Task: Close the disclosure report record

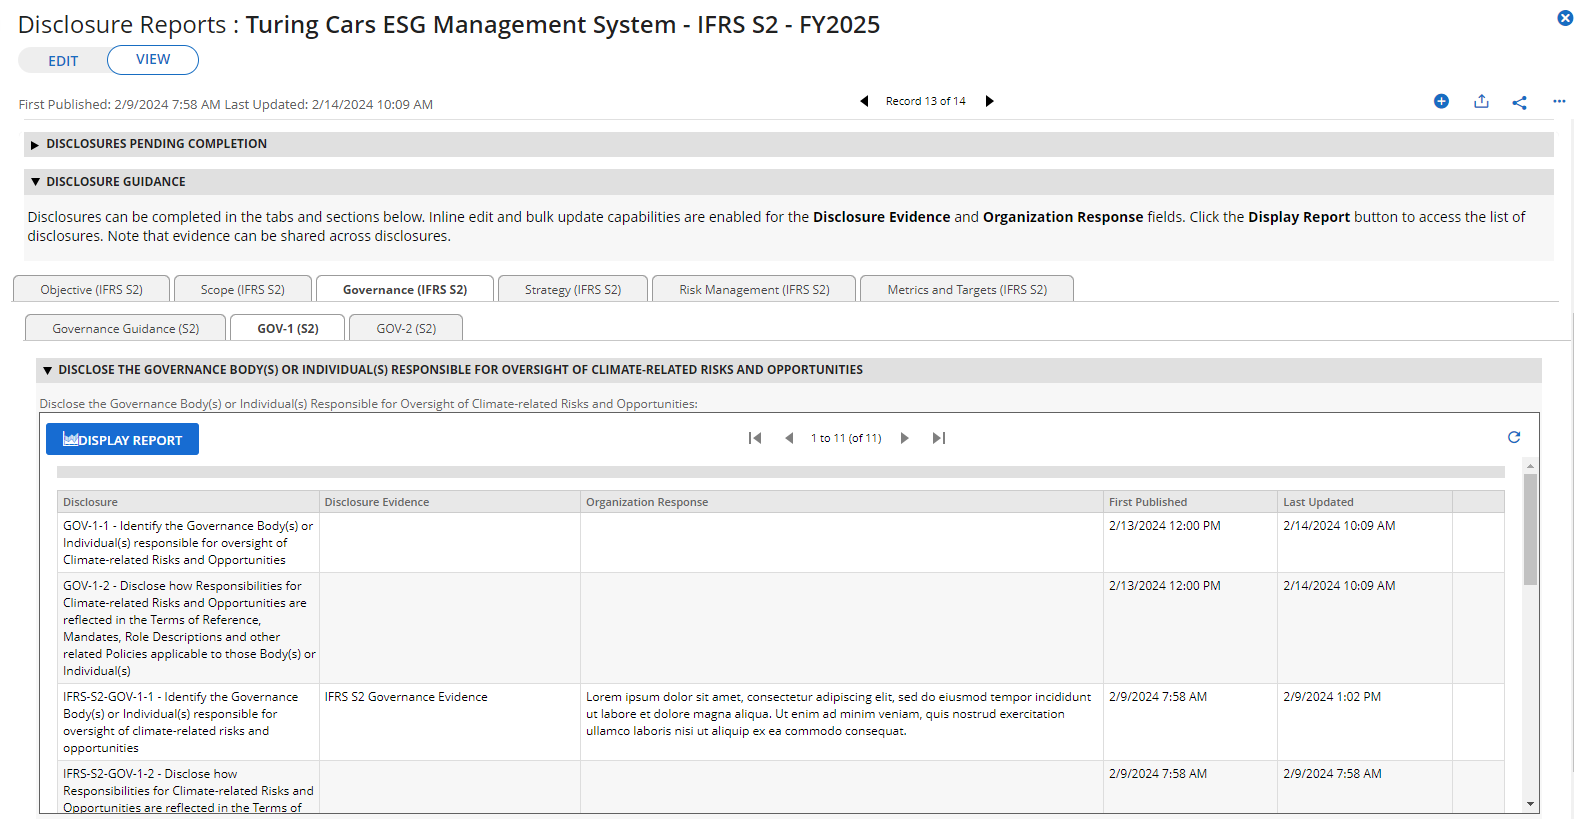Action: 1565,18
